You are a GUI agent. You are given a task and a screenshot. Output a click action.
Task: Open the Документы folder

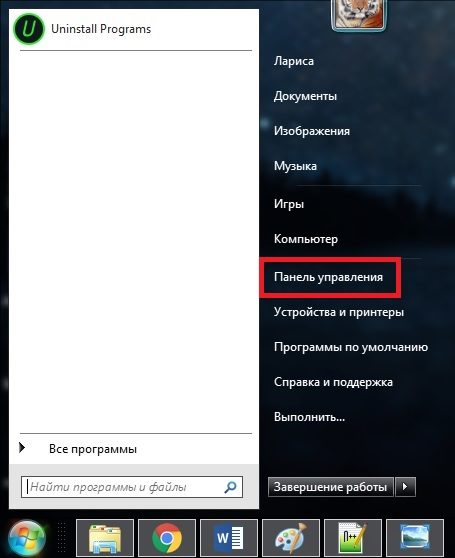point(305,96)
